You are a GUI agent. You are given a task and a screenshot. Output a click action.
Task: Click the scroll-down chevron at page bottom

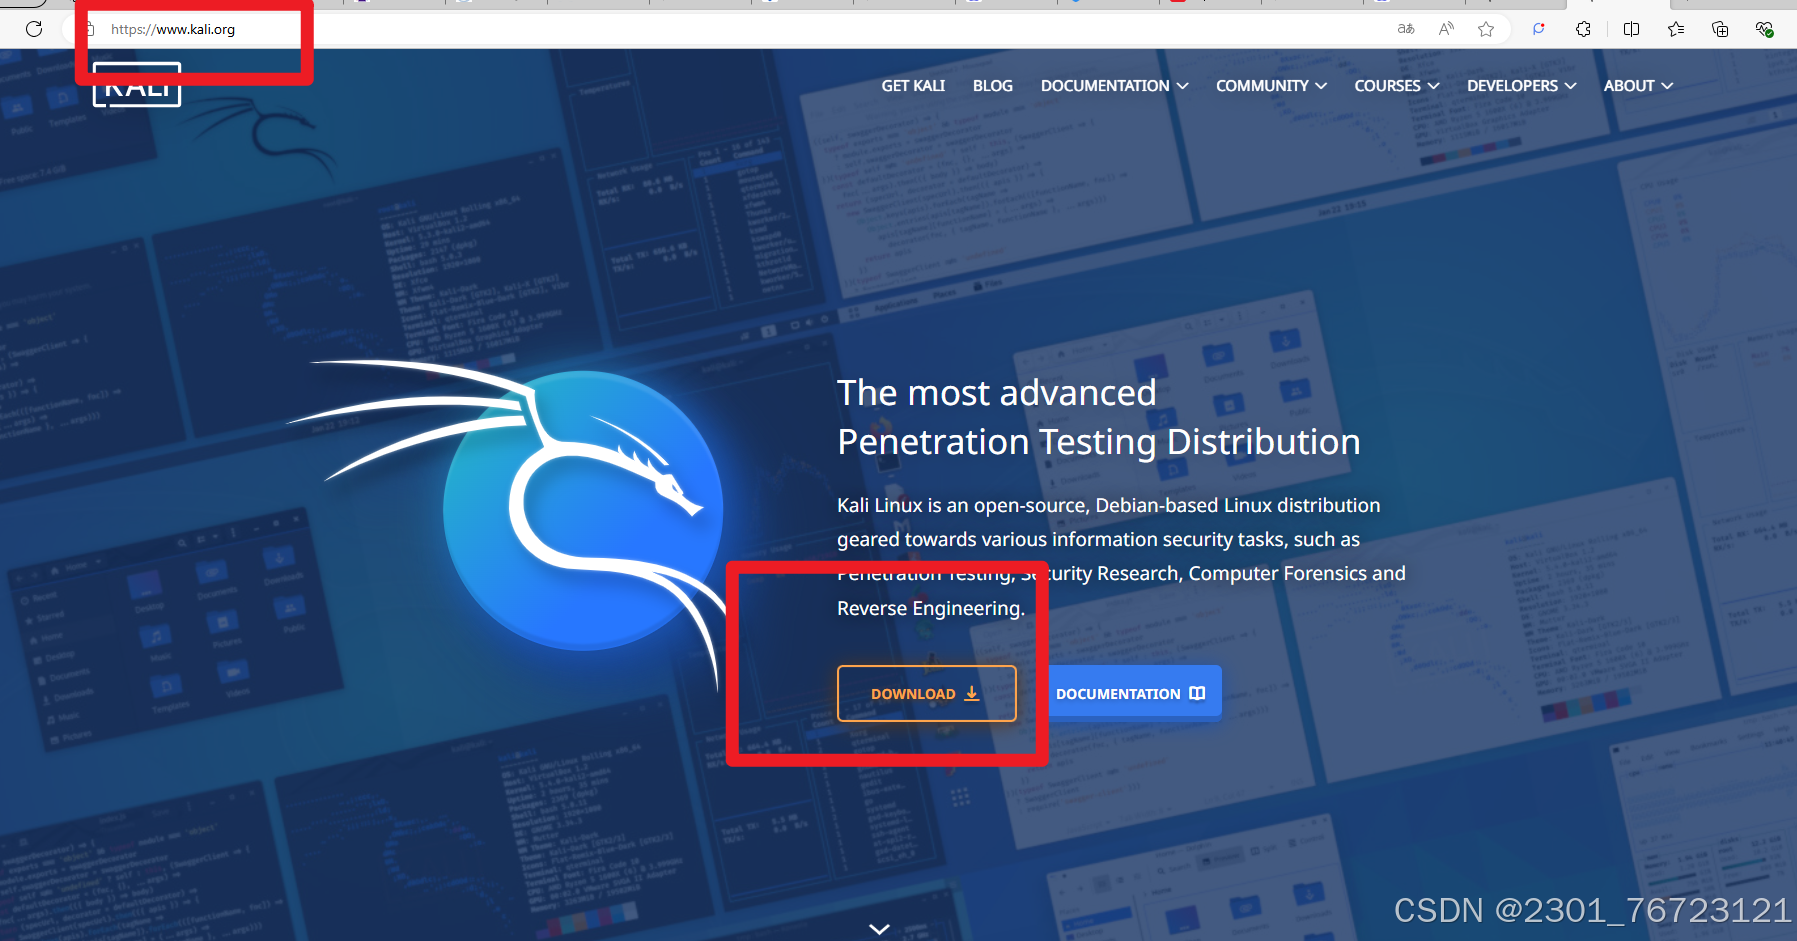pyautogui.click(x=879, y=929)
